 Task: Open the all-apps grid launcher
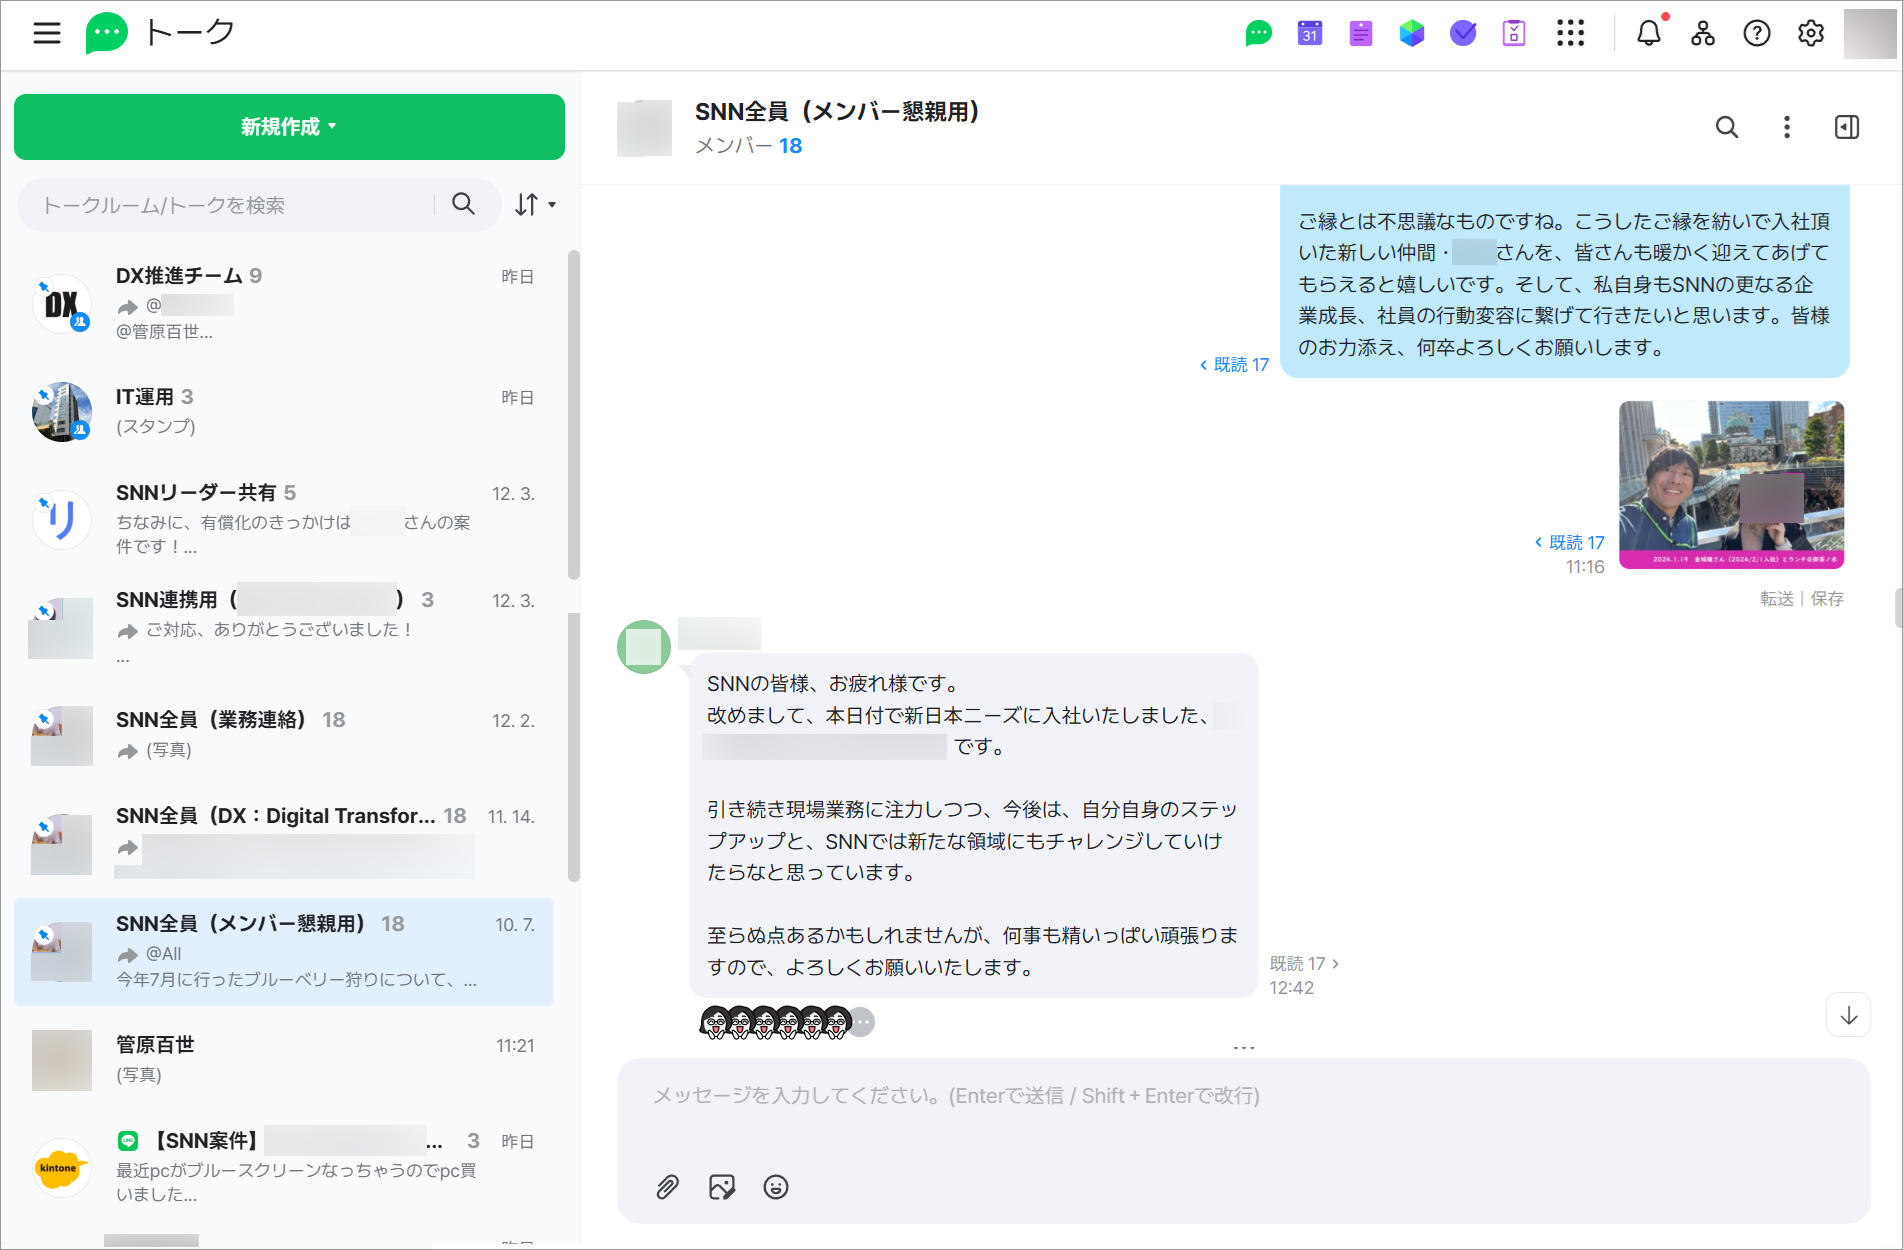[1570, 33]
